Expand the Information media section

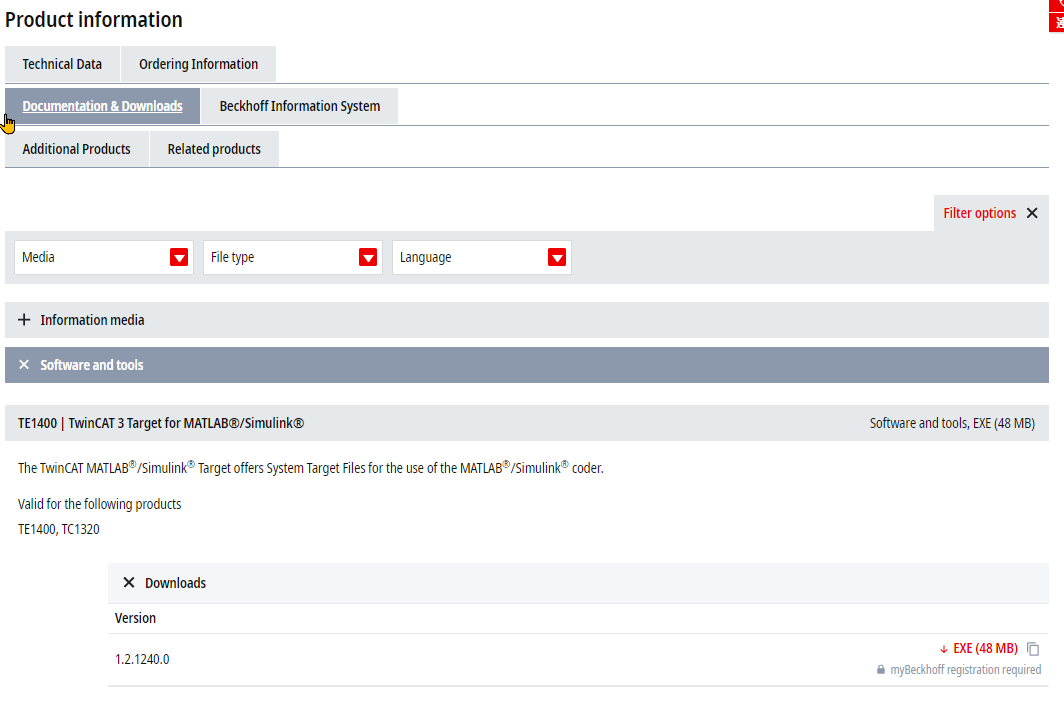point(527,320)
